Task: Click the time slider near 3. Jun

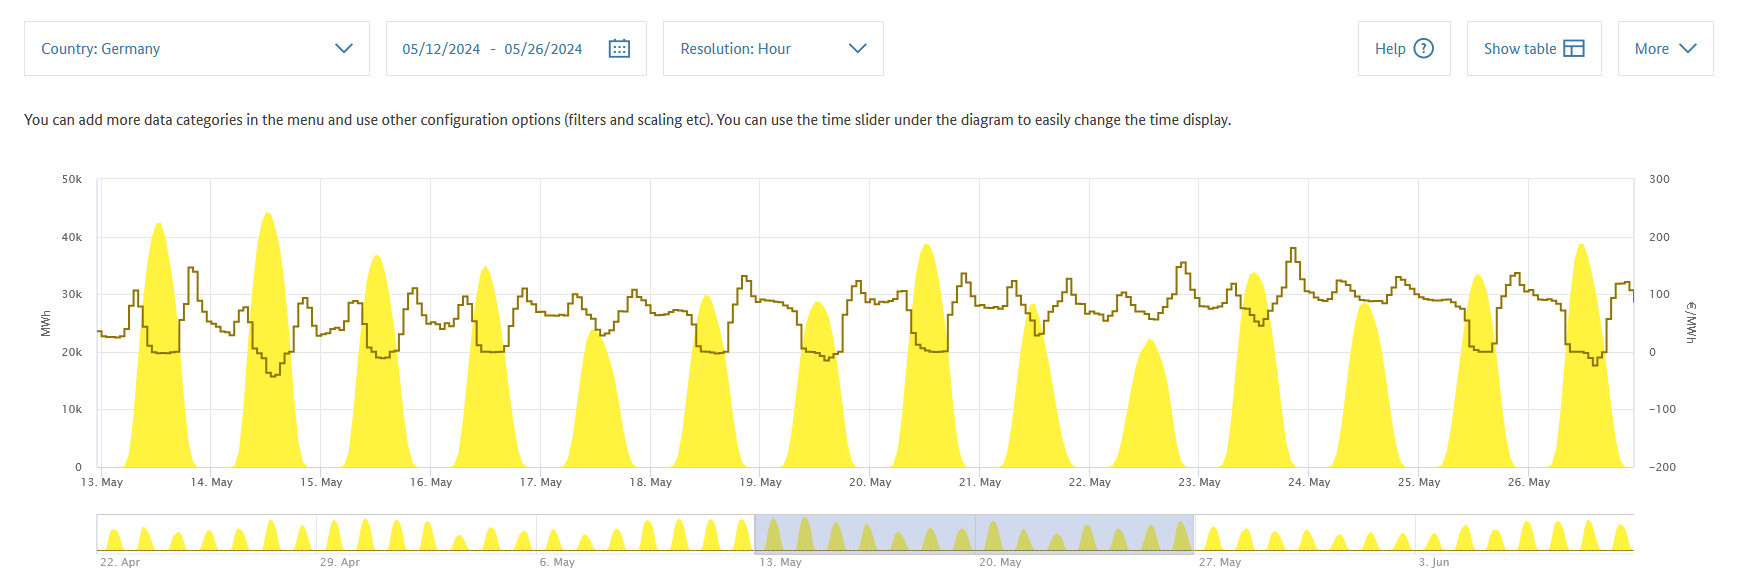Action: pos(1432,535)
